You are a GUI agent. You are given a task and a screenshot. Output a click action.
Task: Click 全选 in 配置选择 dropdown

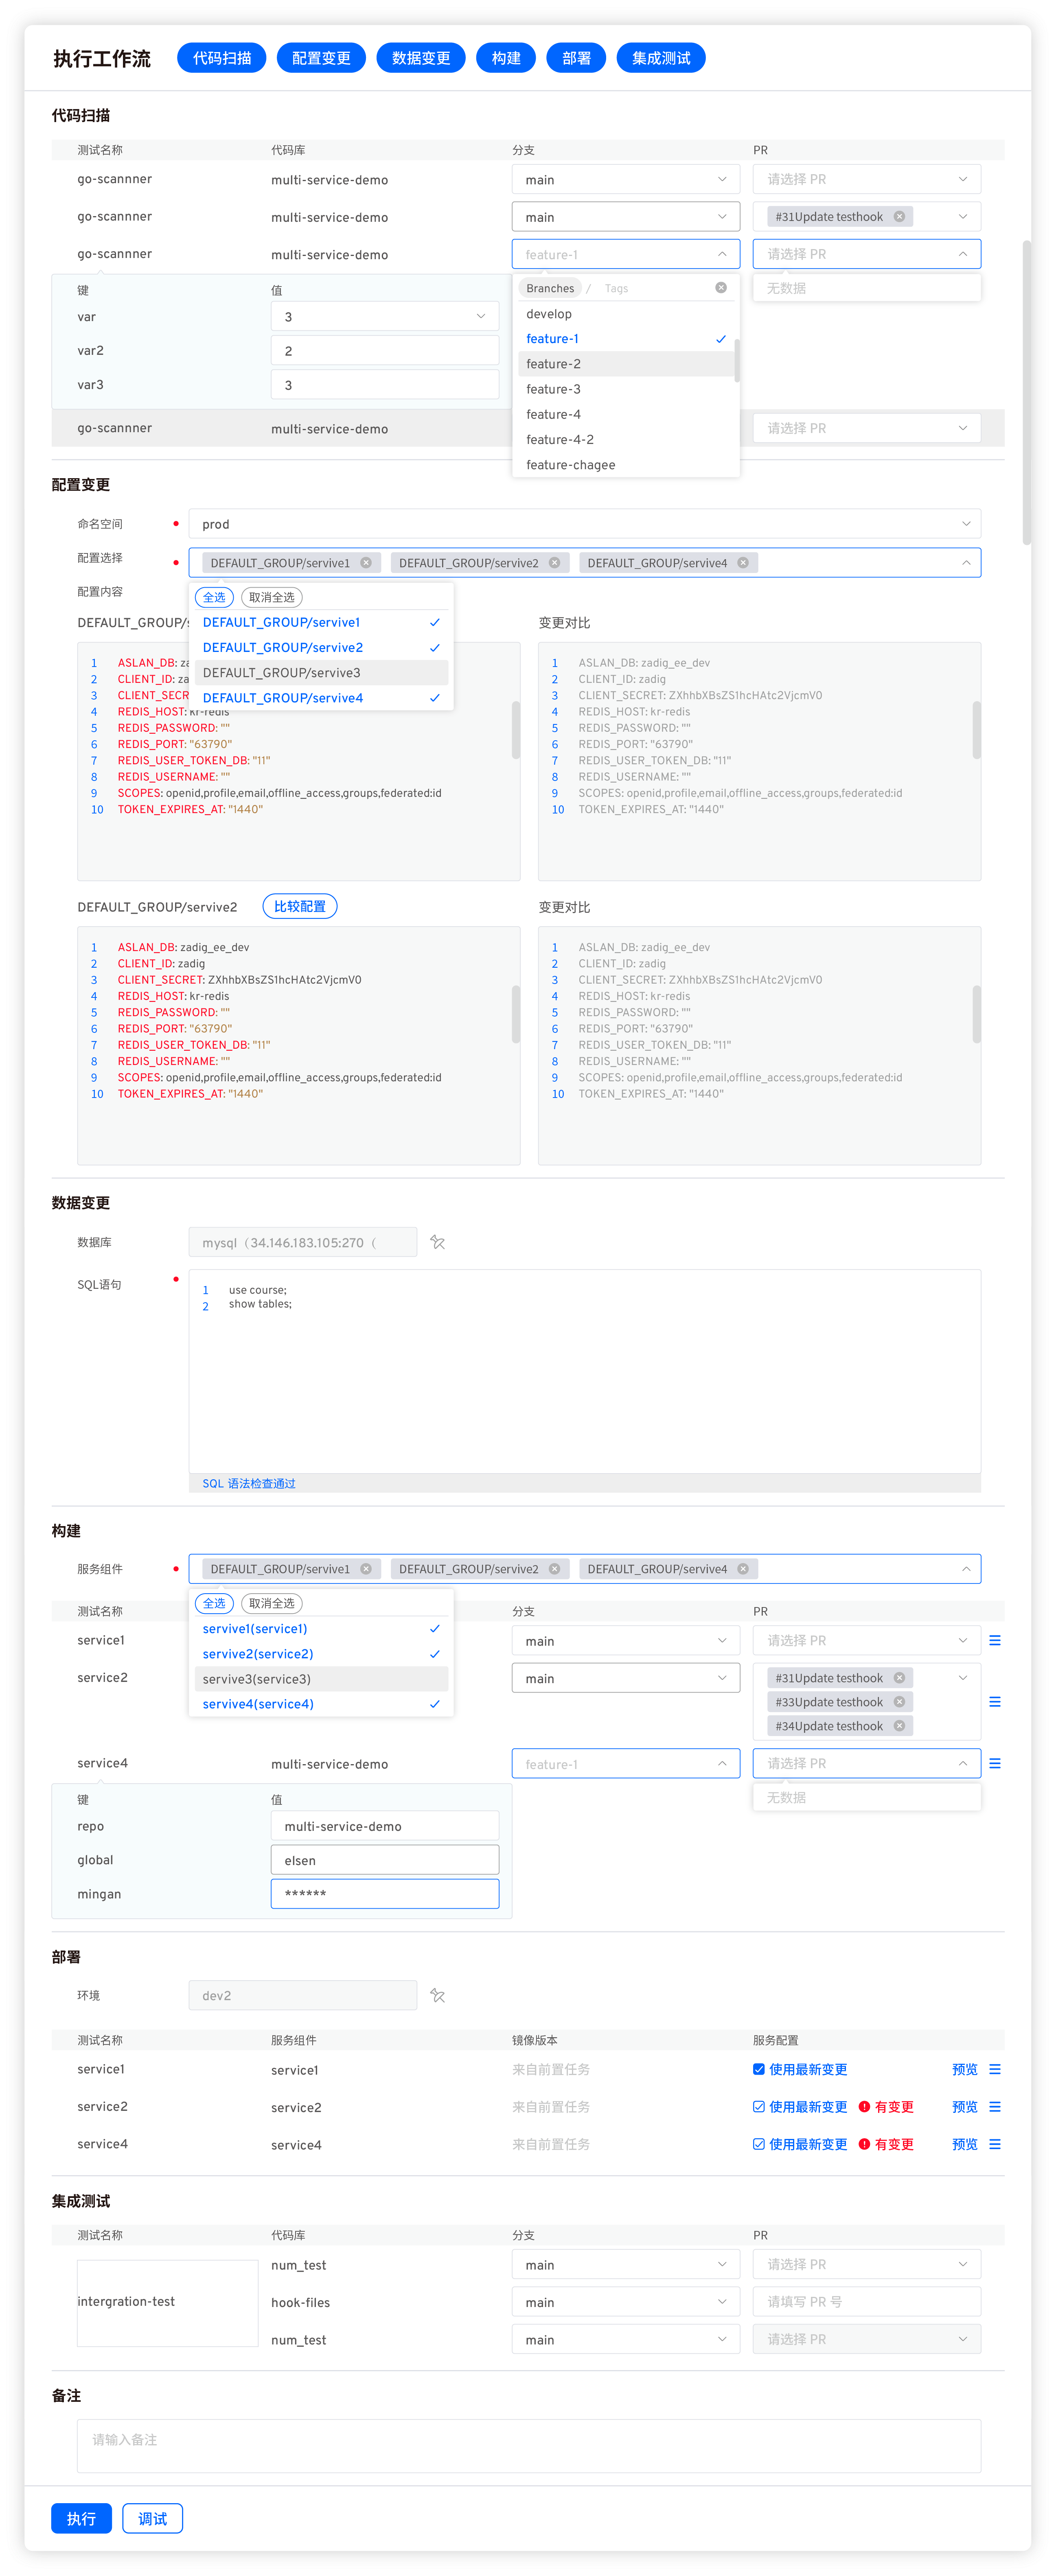(x=214, y=597)
